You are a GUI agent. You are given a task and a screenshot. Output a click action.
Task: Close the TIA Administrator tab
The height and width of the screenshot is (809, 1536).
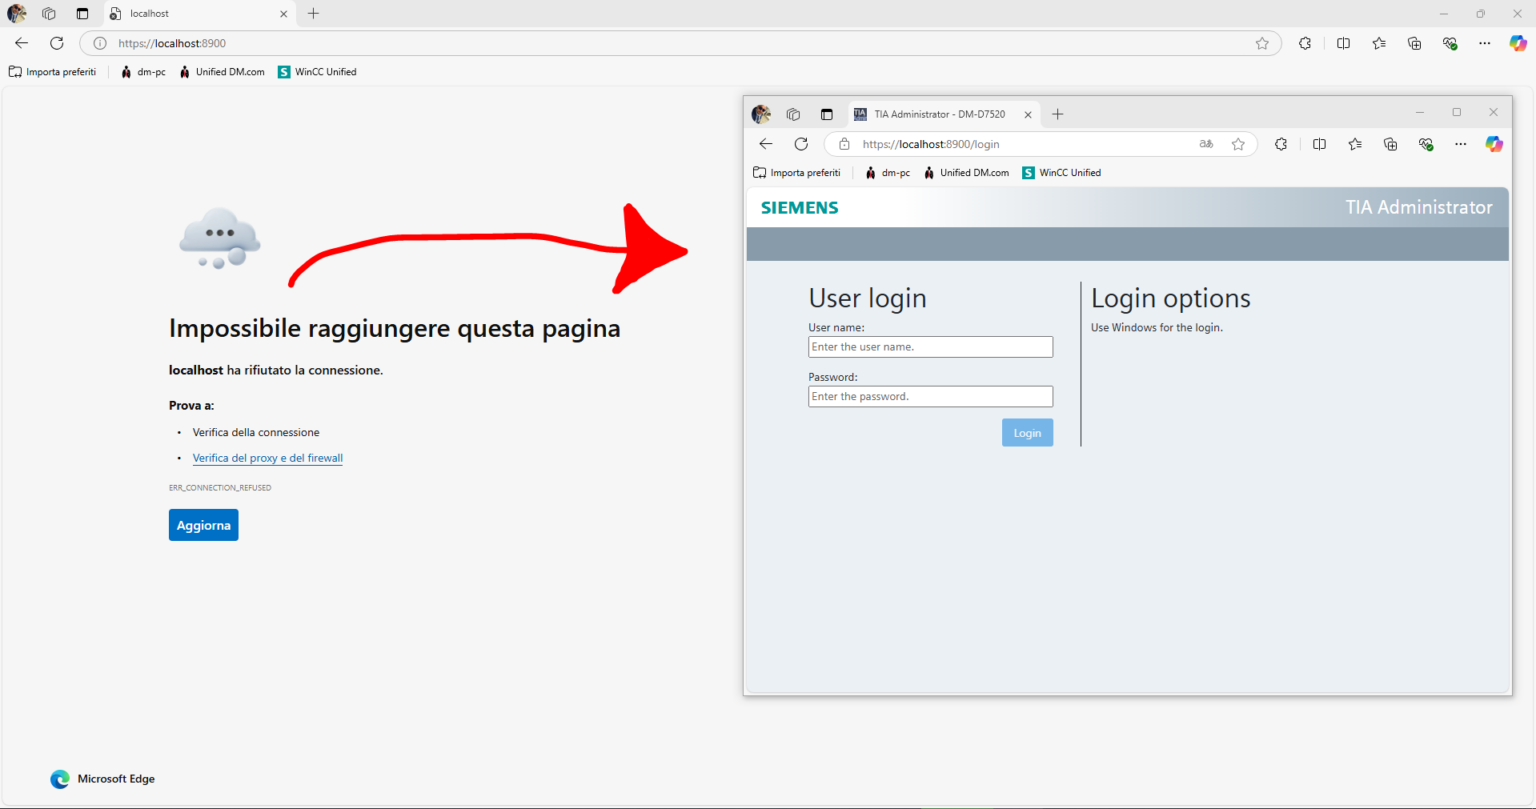[x=1027, y=114]
